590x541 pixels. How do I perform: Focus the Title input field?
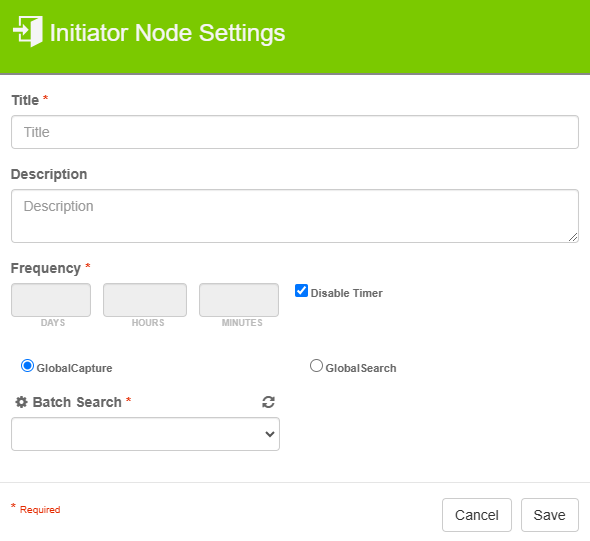tap(295, 132)
